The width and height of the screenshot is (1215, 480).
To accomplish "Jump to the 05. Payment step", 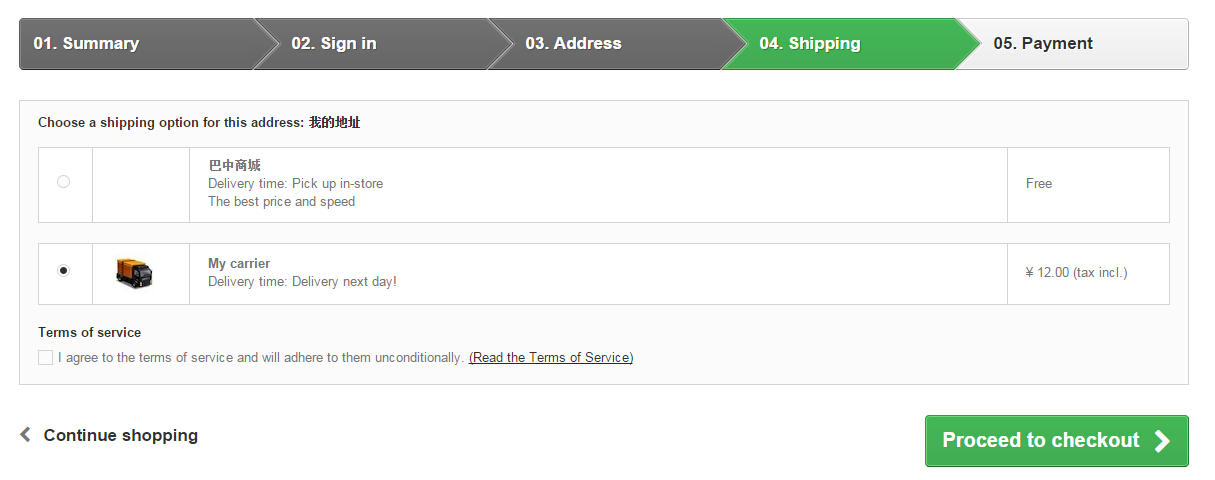I will pos(1043,44).
